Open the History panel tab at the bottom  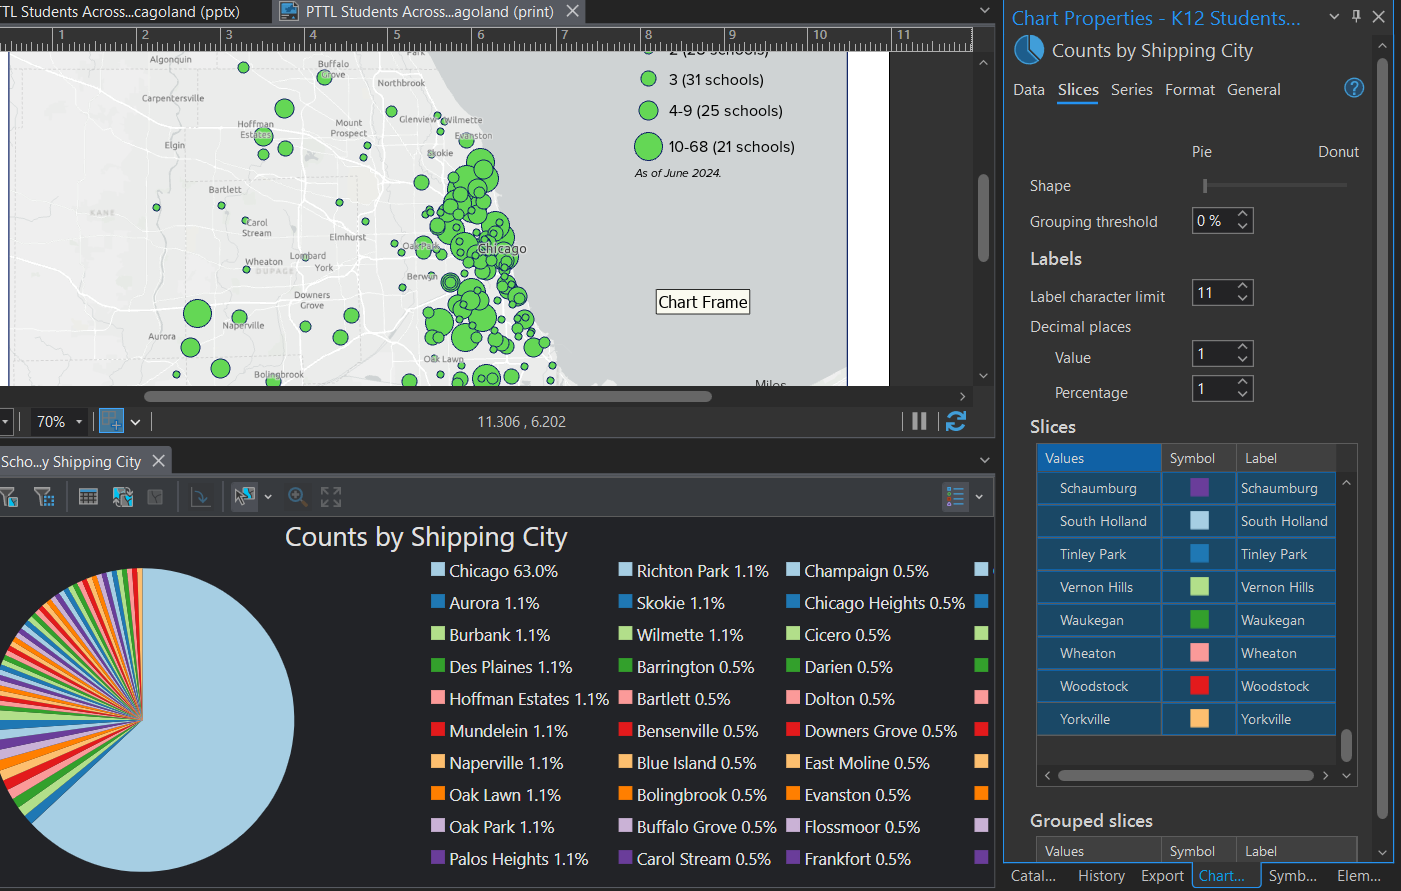coord(1100,875)
